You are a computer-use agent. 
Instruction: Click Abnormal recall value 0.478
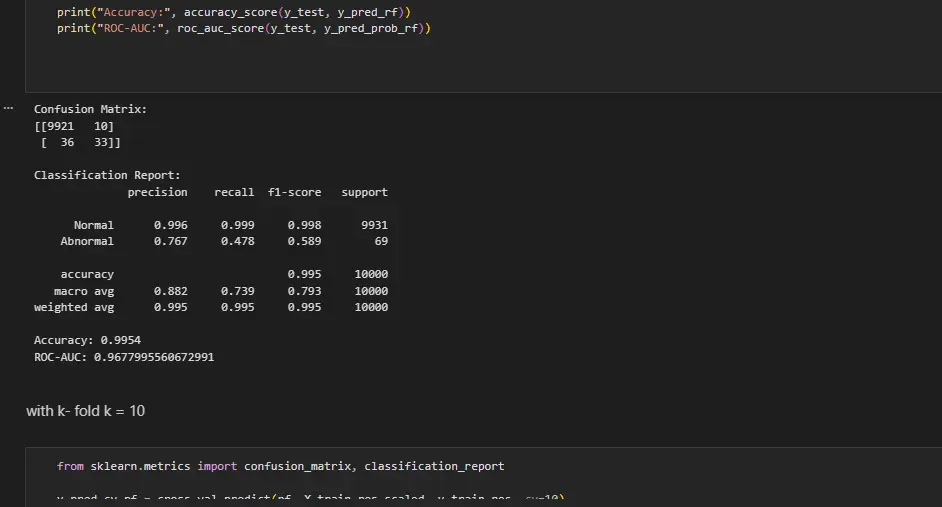(x=237, y=241)
